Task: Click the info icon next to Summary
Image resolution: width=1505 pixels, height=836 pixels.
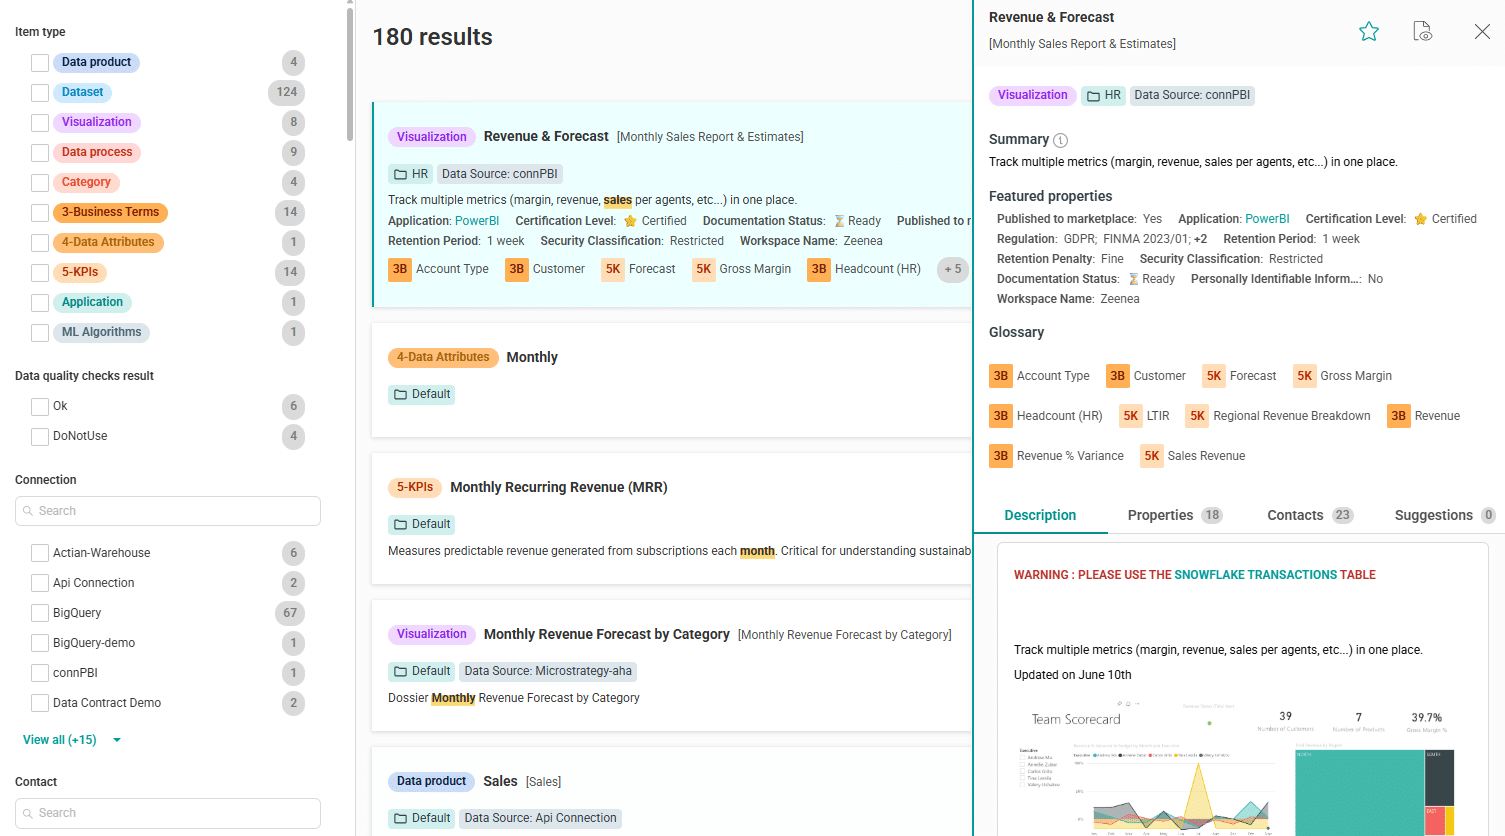Action: [x=1058, y=140]
